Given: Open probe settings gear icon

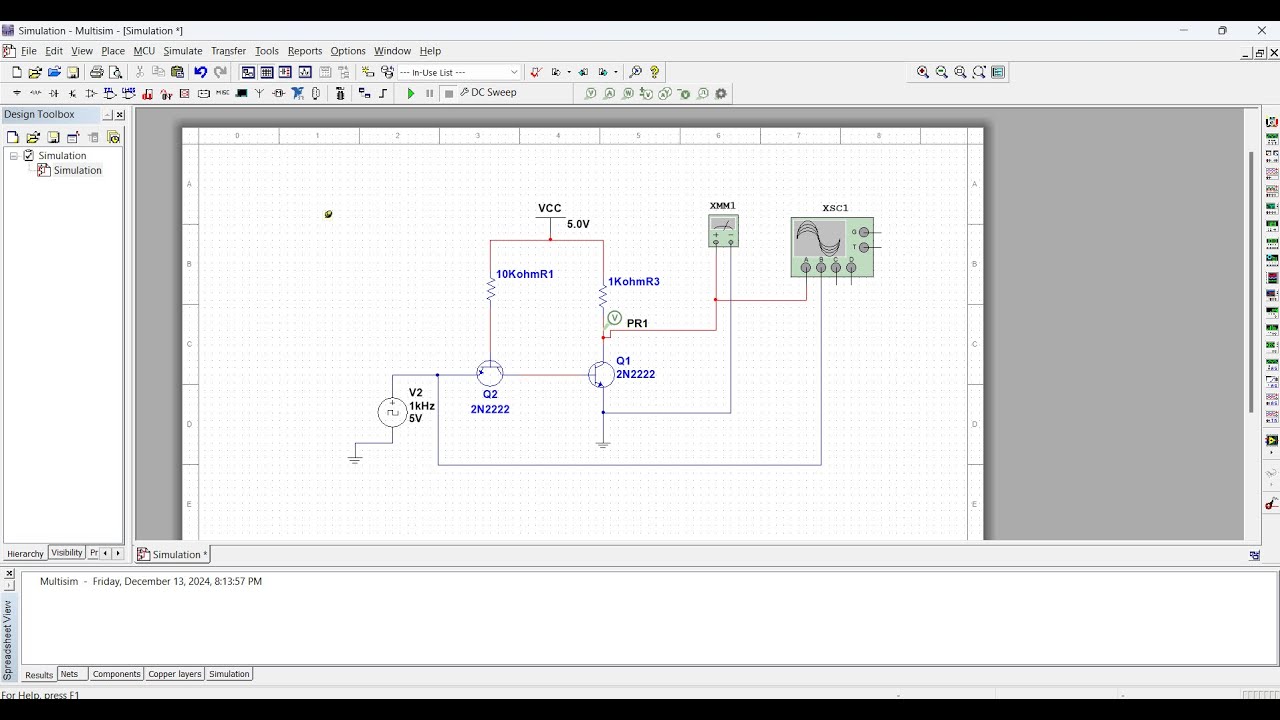Looking at the screenshot, I should [x=721, y=94].
